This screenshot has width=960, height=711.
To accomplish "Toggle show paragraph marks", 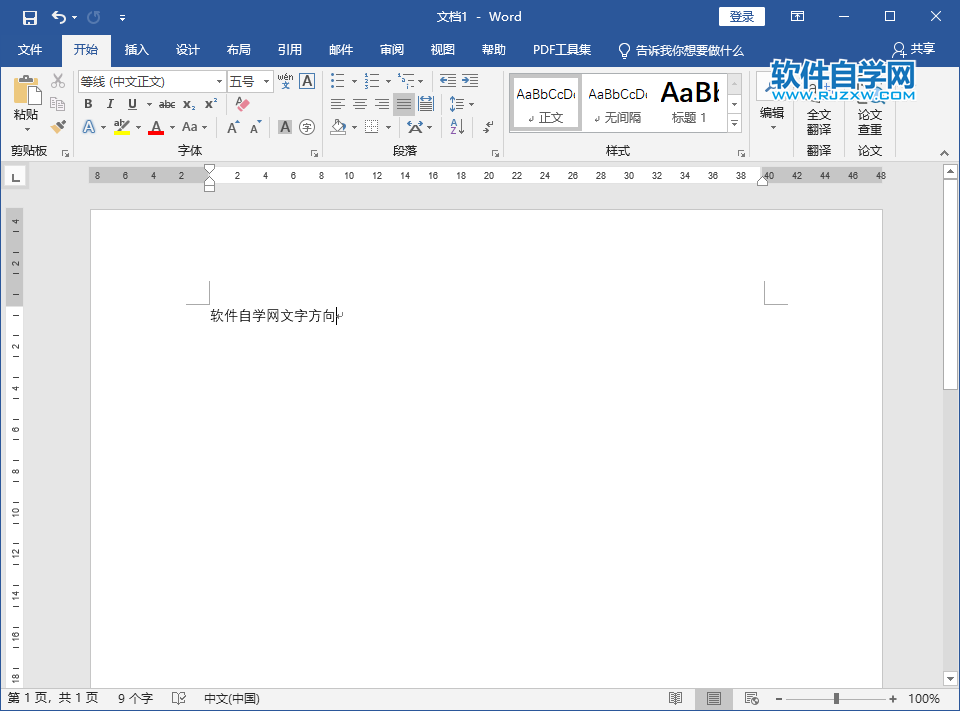I will pyautogui.click(x=488, y=126).
